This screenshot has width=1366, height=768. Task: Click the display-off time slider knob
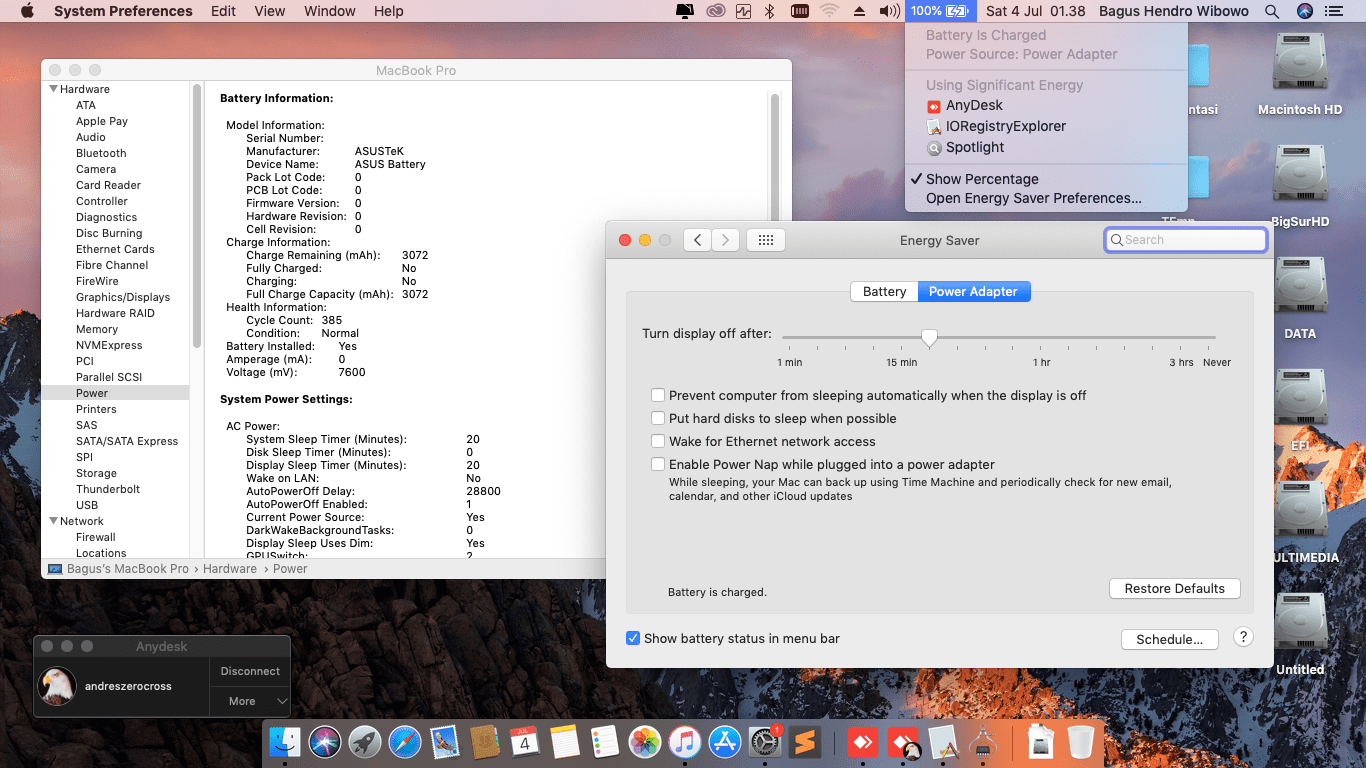point(929,338)
